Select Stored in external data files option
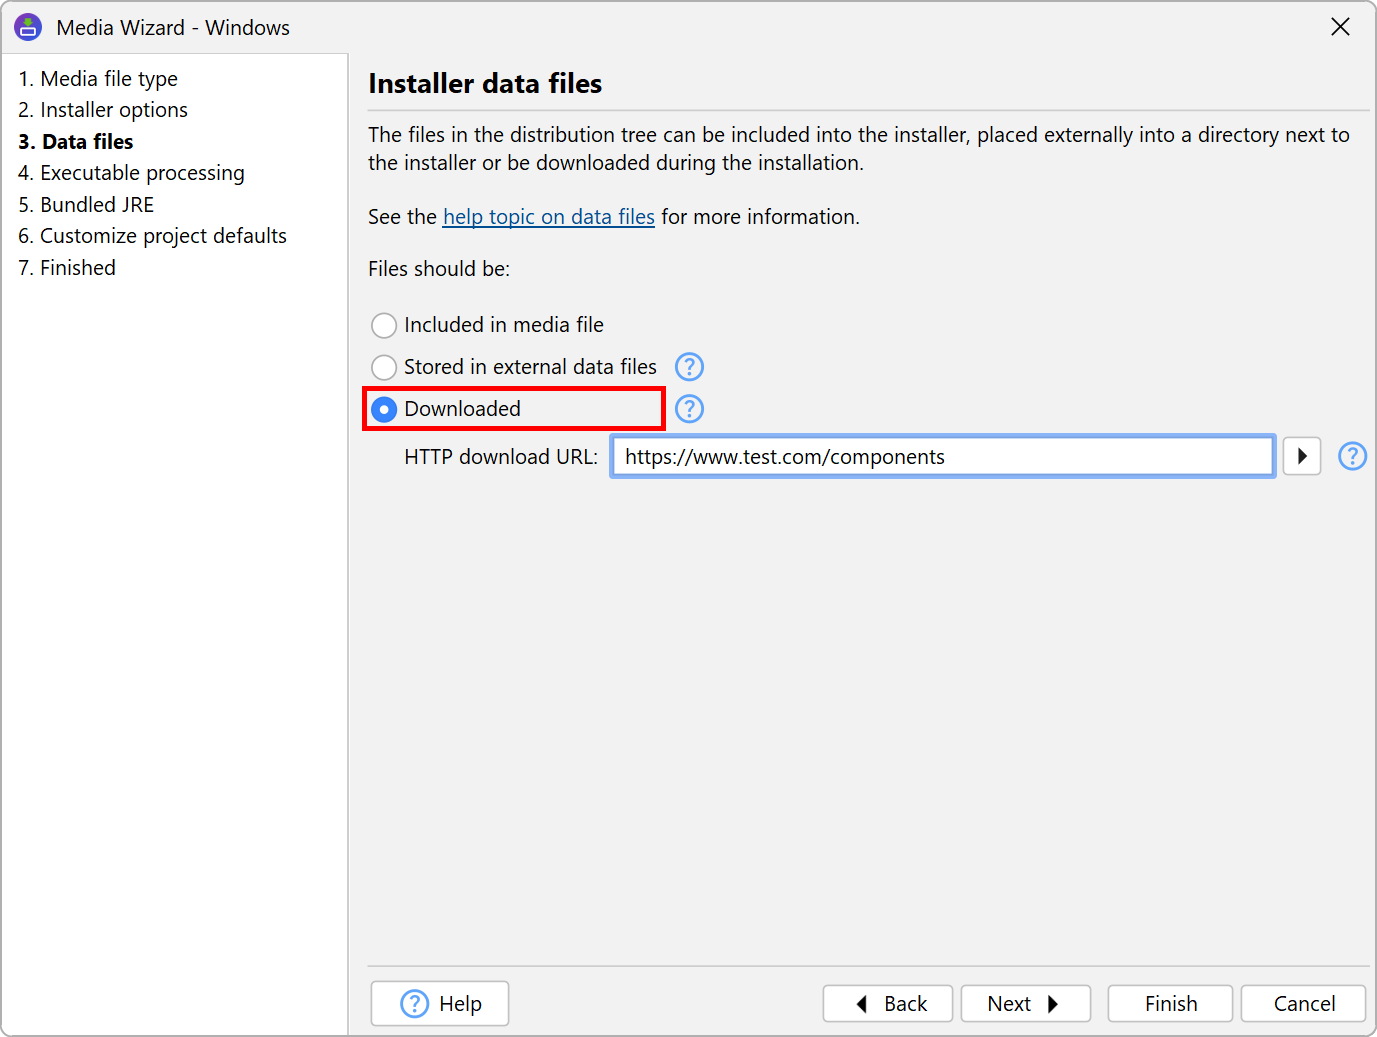 [384, 368]
